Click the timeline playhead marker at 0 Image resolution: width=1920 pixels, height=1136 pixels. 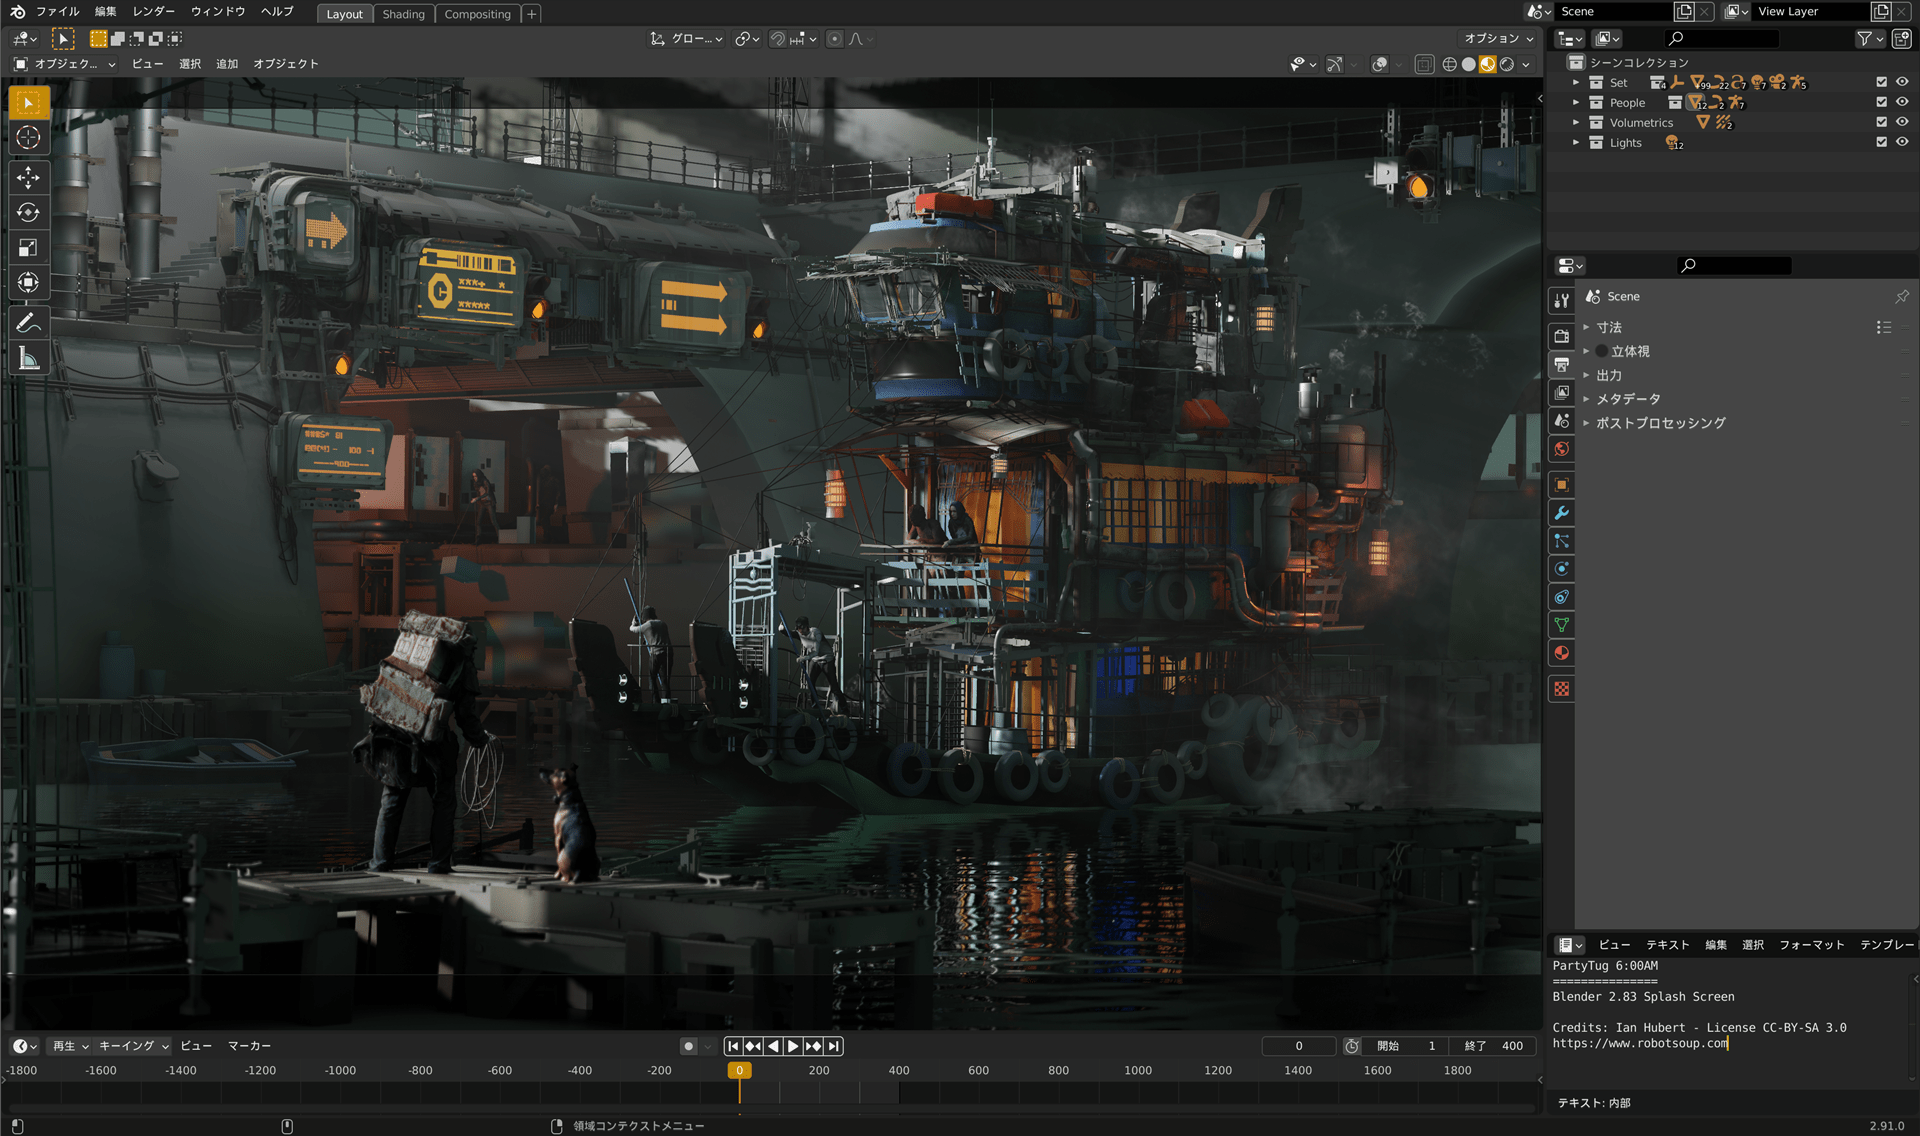[x=739, y=1070]
